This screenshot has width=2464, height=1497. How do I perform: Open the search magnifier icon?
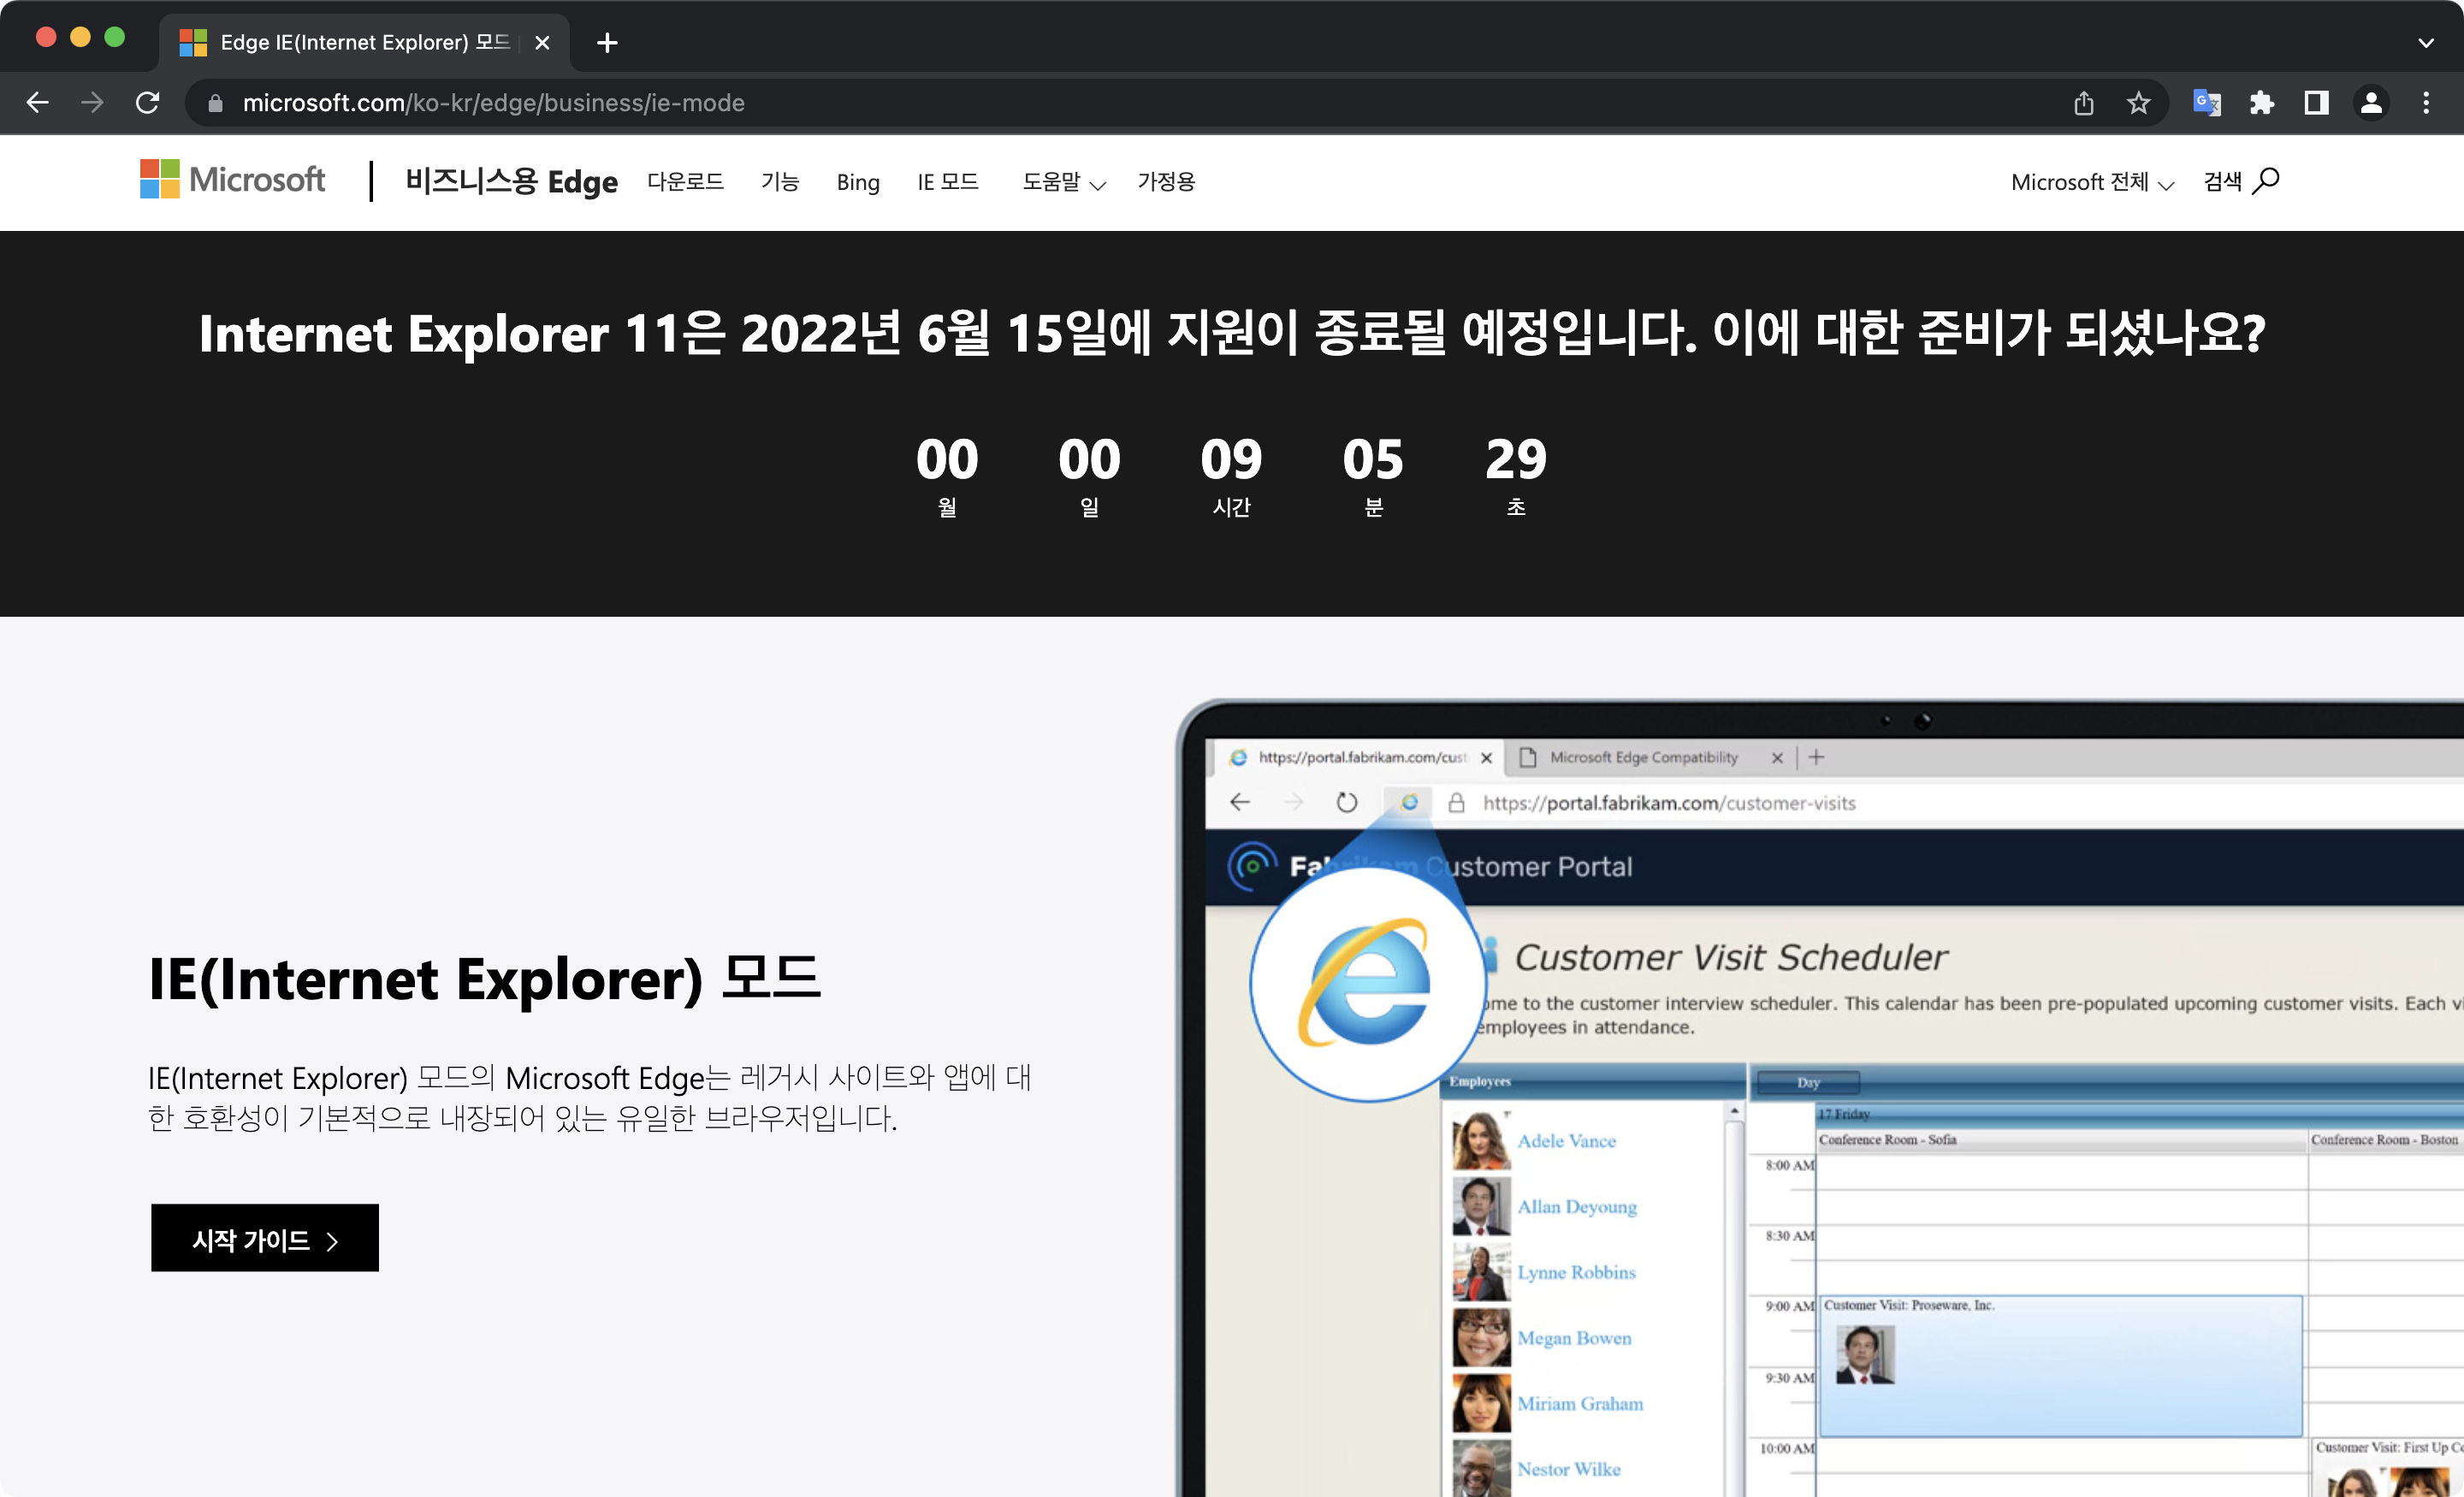2268,181
